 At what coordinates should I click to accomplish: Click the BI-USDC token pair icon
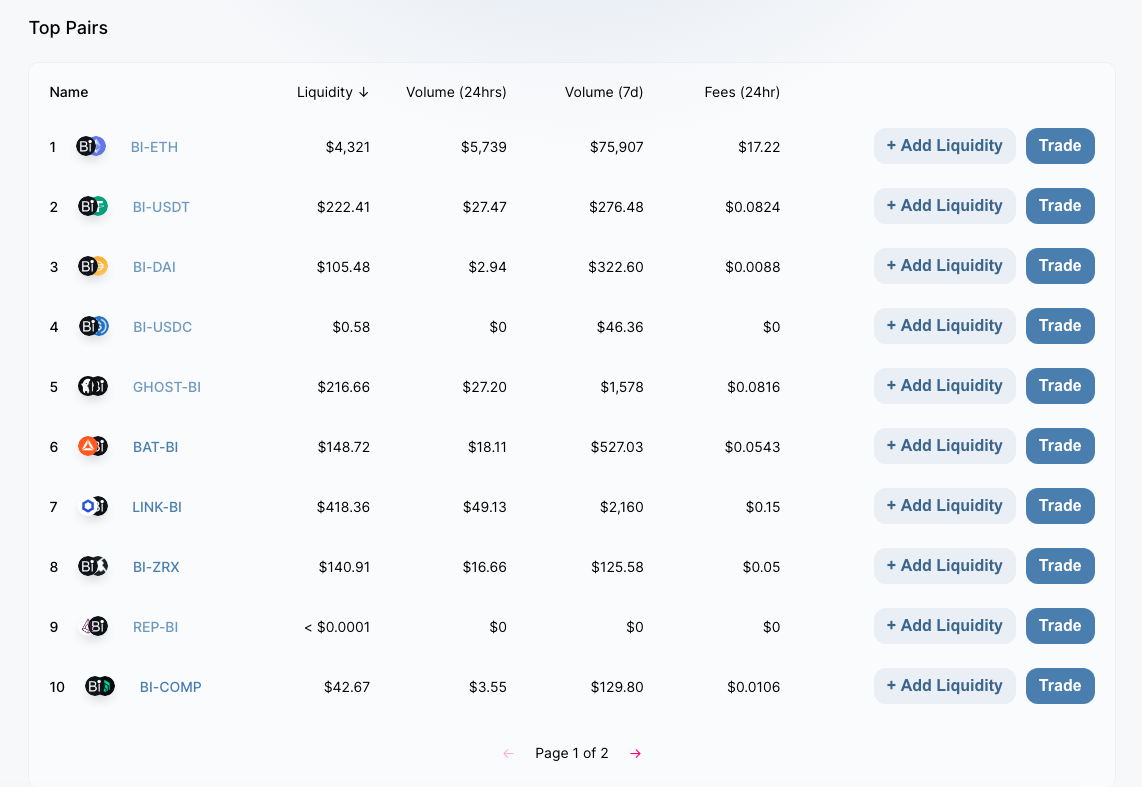click(x=93, y=326)
